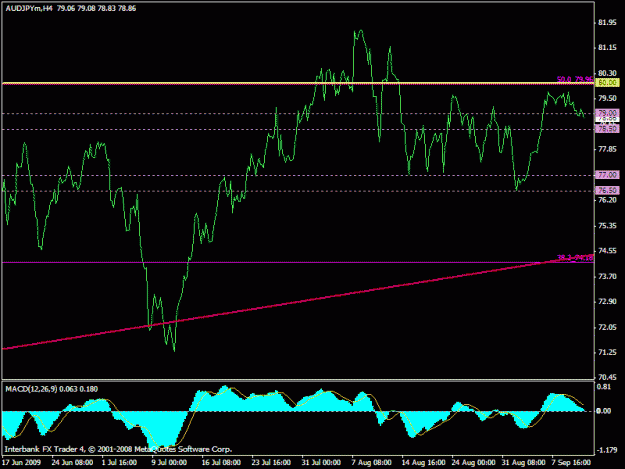Click the 38.2 74.18 Fibonacci level label

(x=575, y=258)
